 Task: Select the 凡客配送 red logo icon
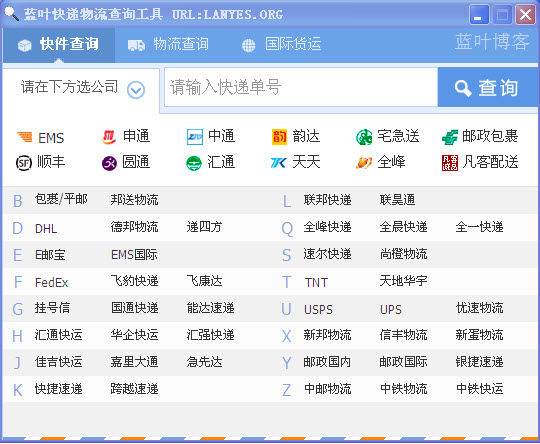pyautogui.click(x=450, y=163)
